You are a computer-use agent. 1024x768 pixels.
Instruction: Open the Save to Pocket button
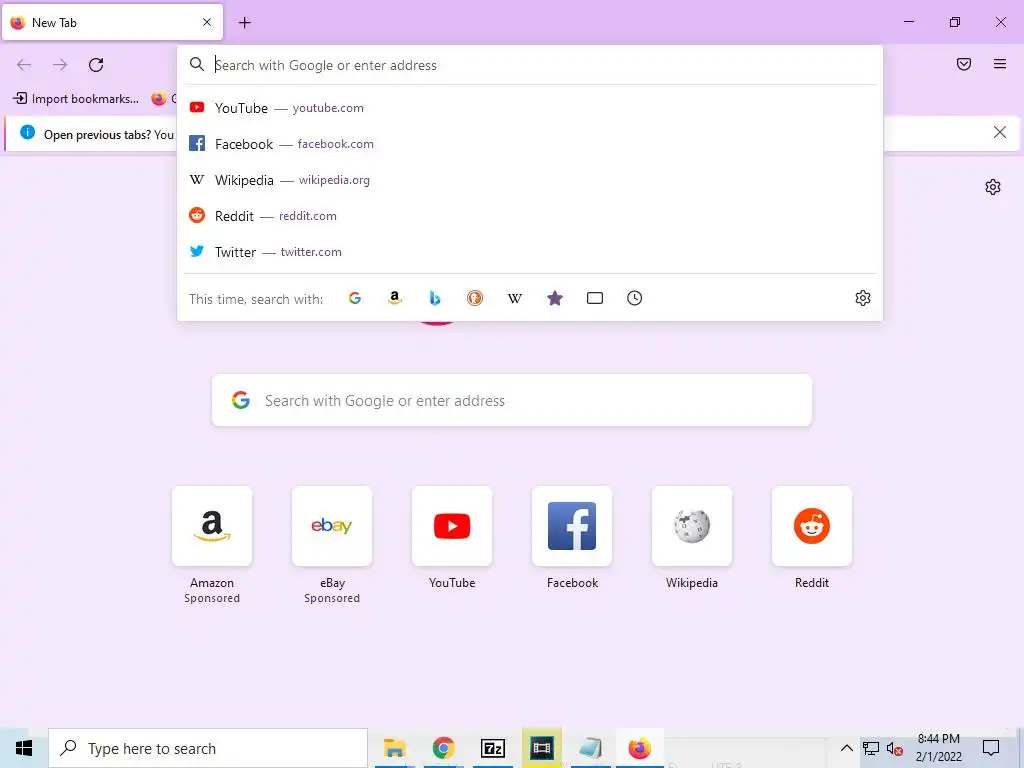[964, 64]
